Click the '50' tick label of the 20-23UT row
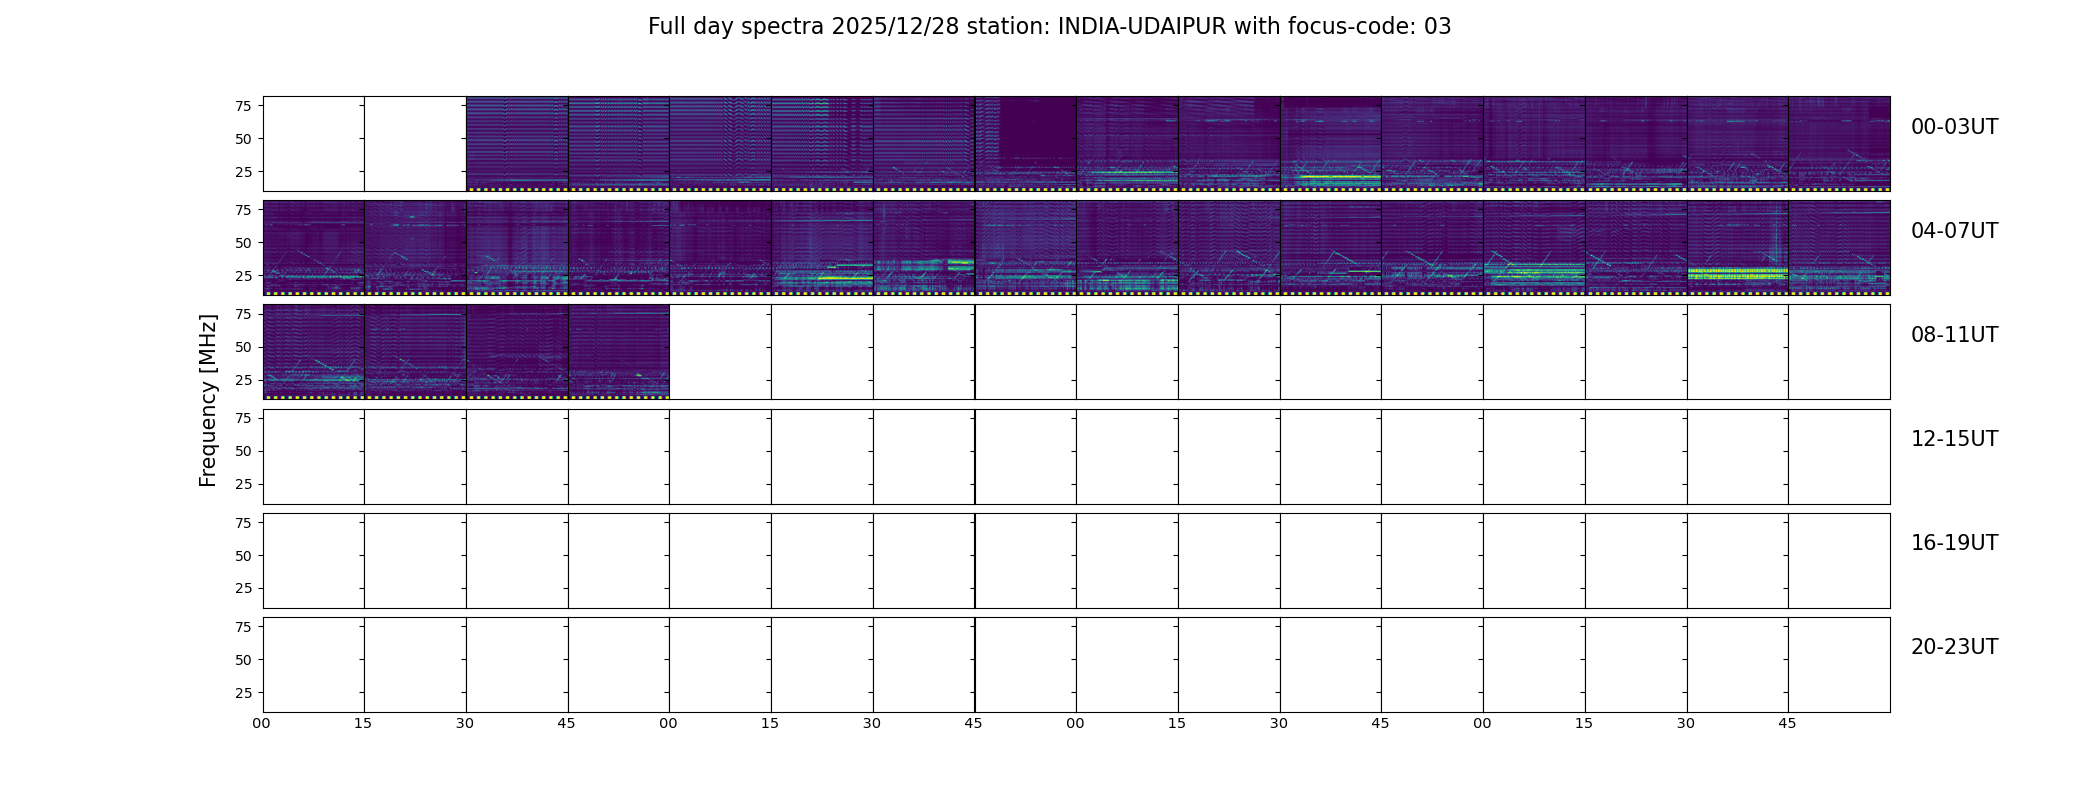This screenshot has width=2100, height=800. tap(242, 660)
